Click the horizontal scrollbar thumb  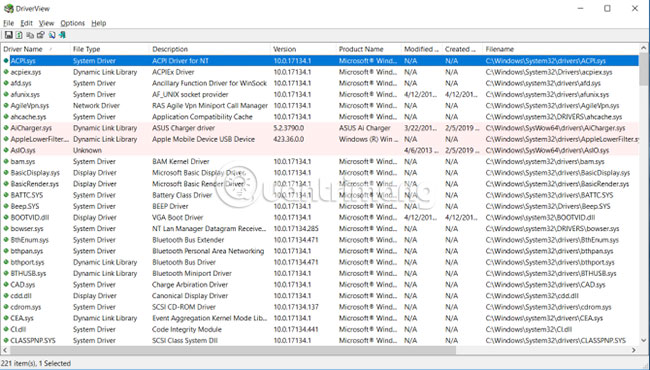pyautogui.click(x=232, y=350)
